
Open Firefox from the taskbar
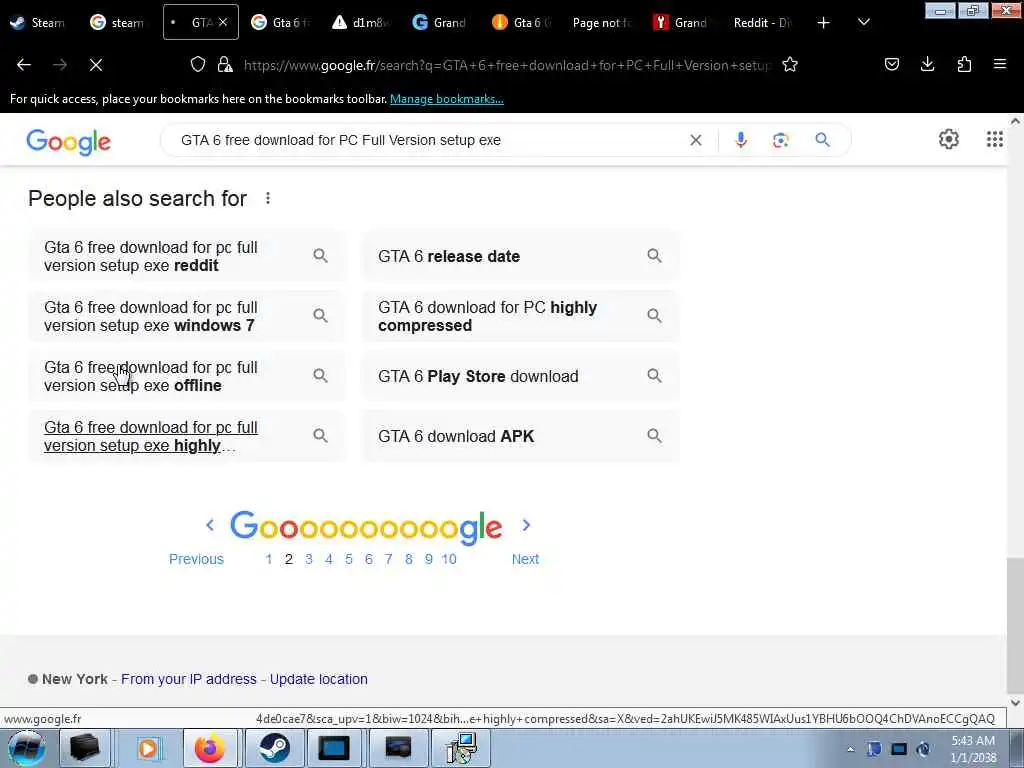pos(210,748)
